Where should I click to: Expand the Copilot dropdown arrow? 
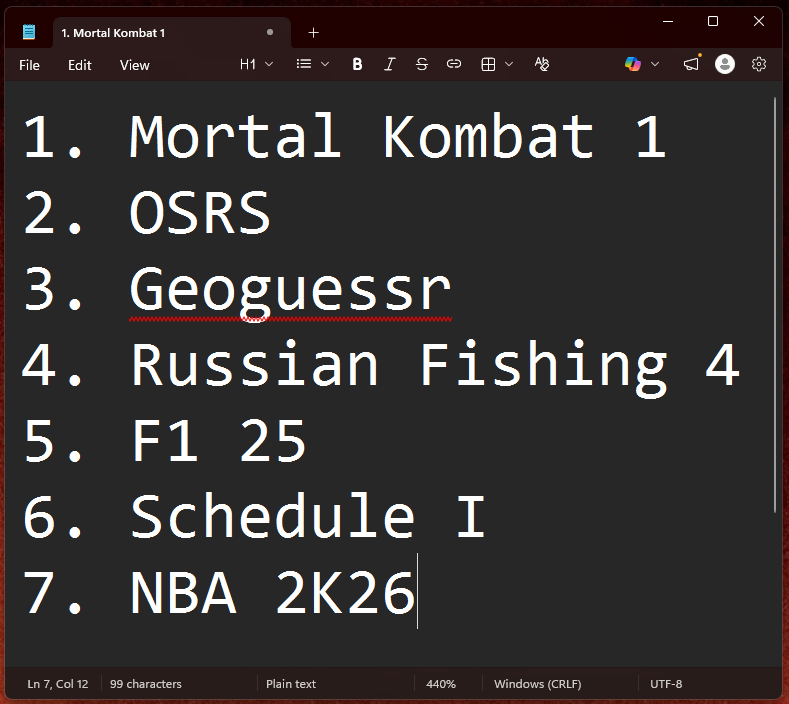point(655,64)
